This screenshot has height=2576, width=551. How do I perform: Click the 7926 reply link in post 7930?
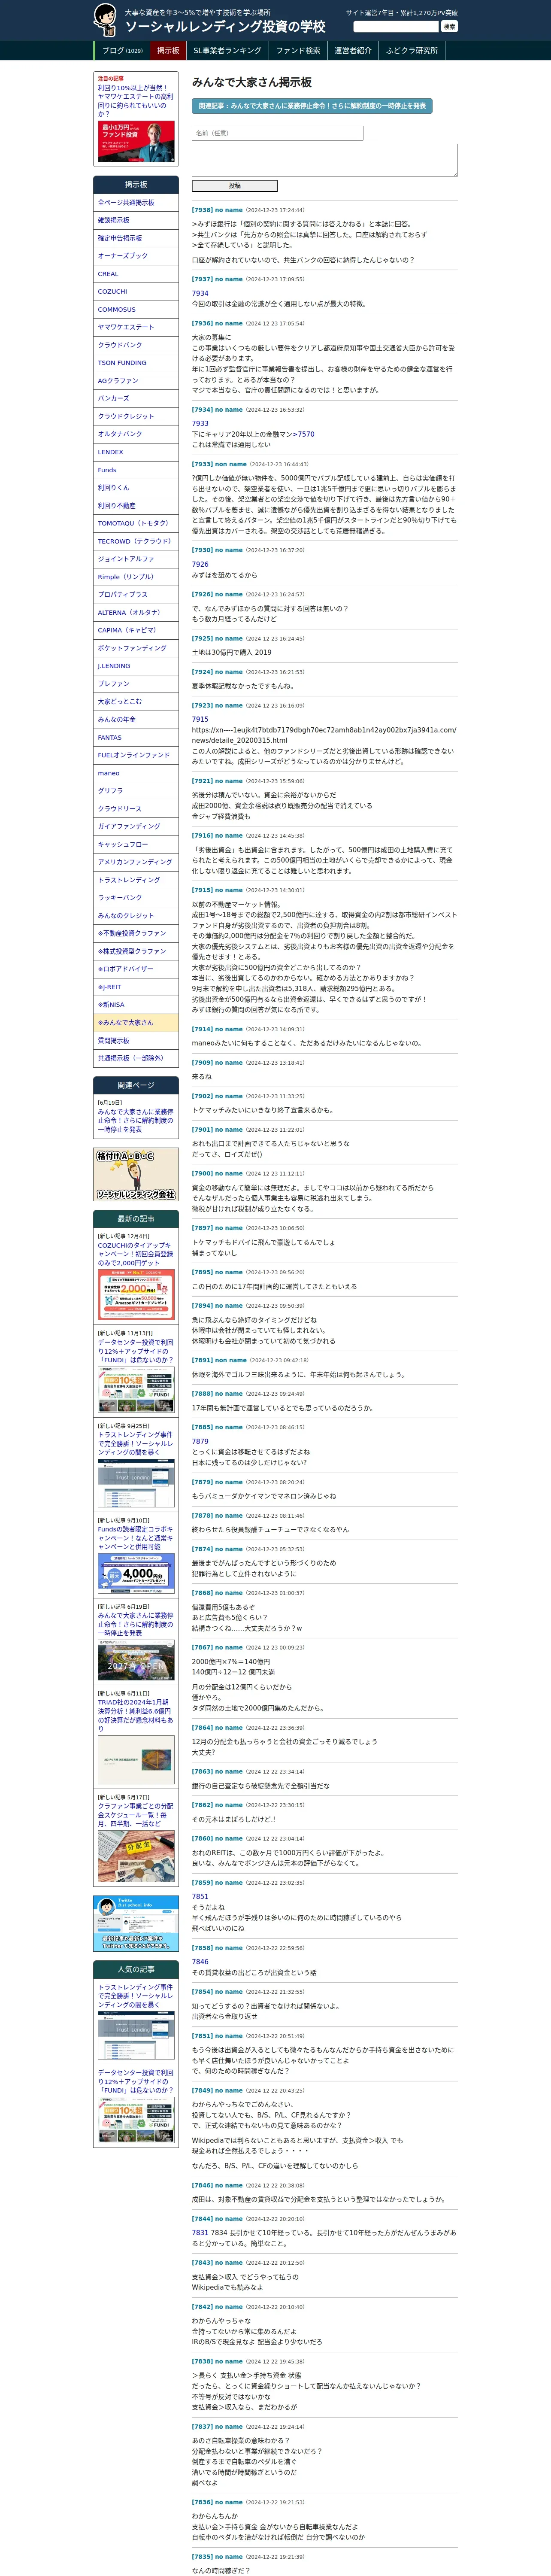click(200, 565)
